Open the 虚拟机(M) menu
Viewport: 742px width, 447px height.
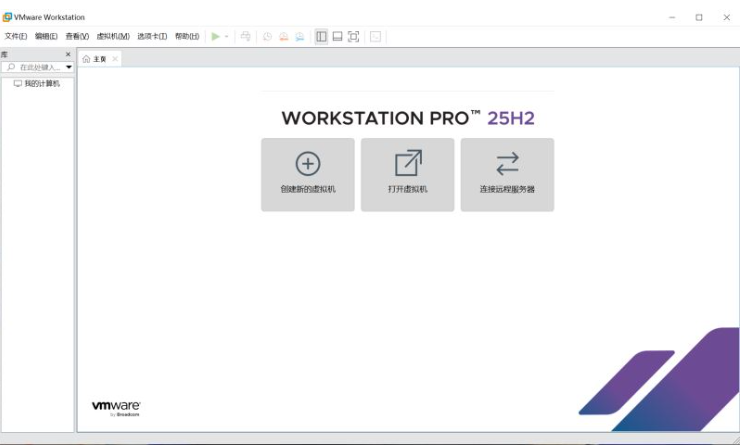tap(113, 36)
